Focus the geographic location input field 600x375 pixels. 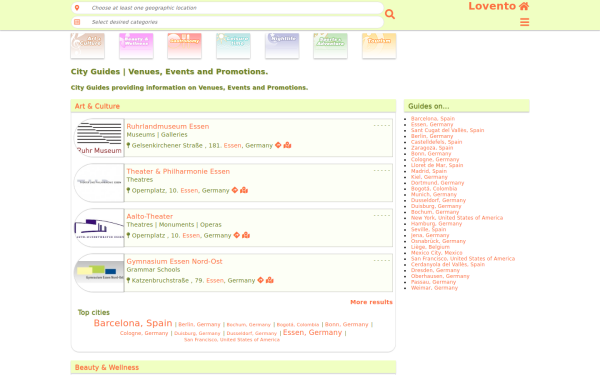227,8
